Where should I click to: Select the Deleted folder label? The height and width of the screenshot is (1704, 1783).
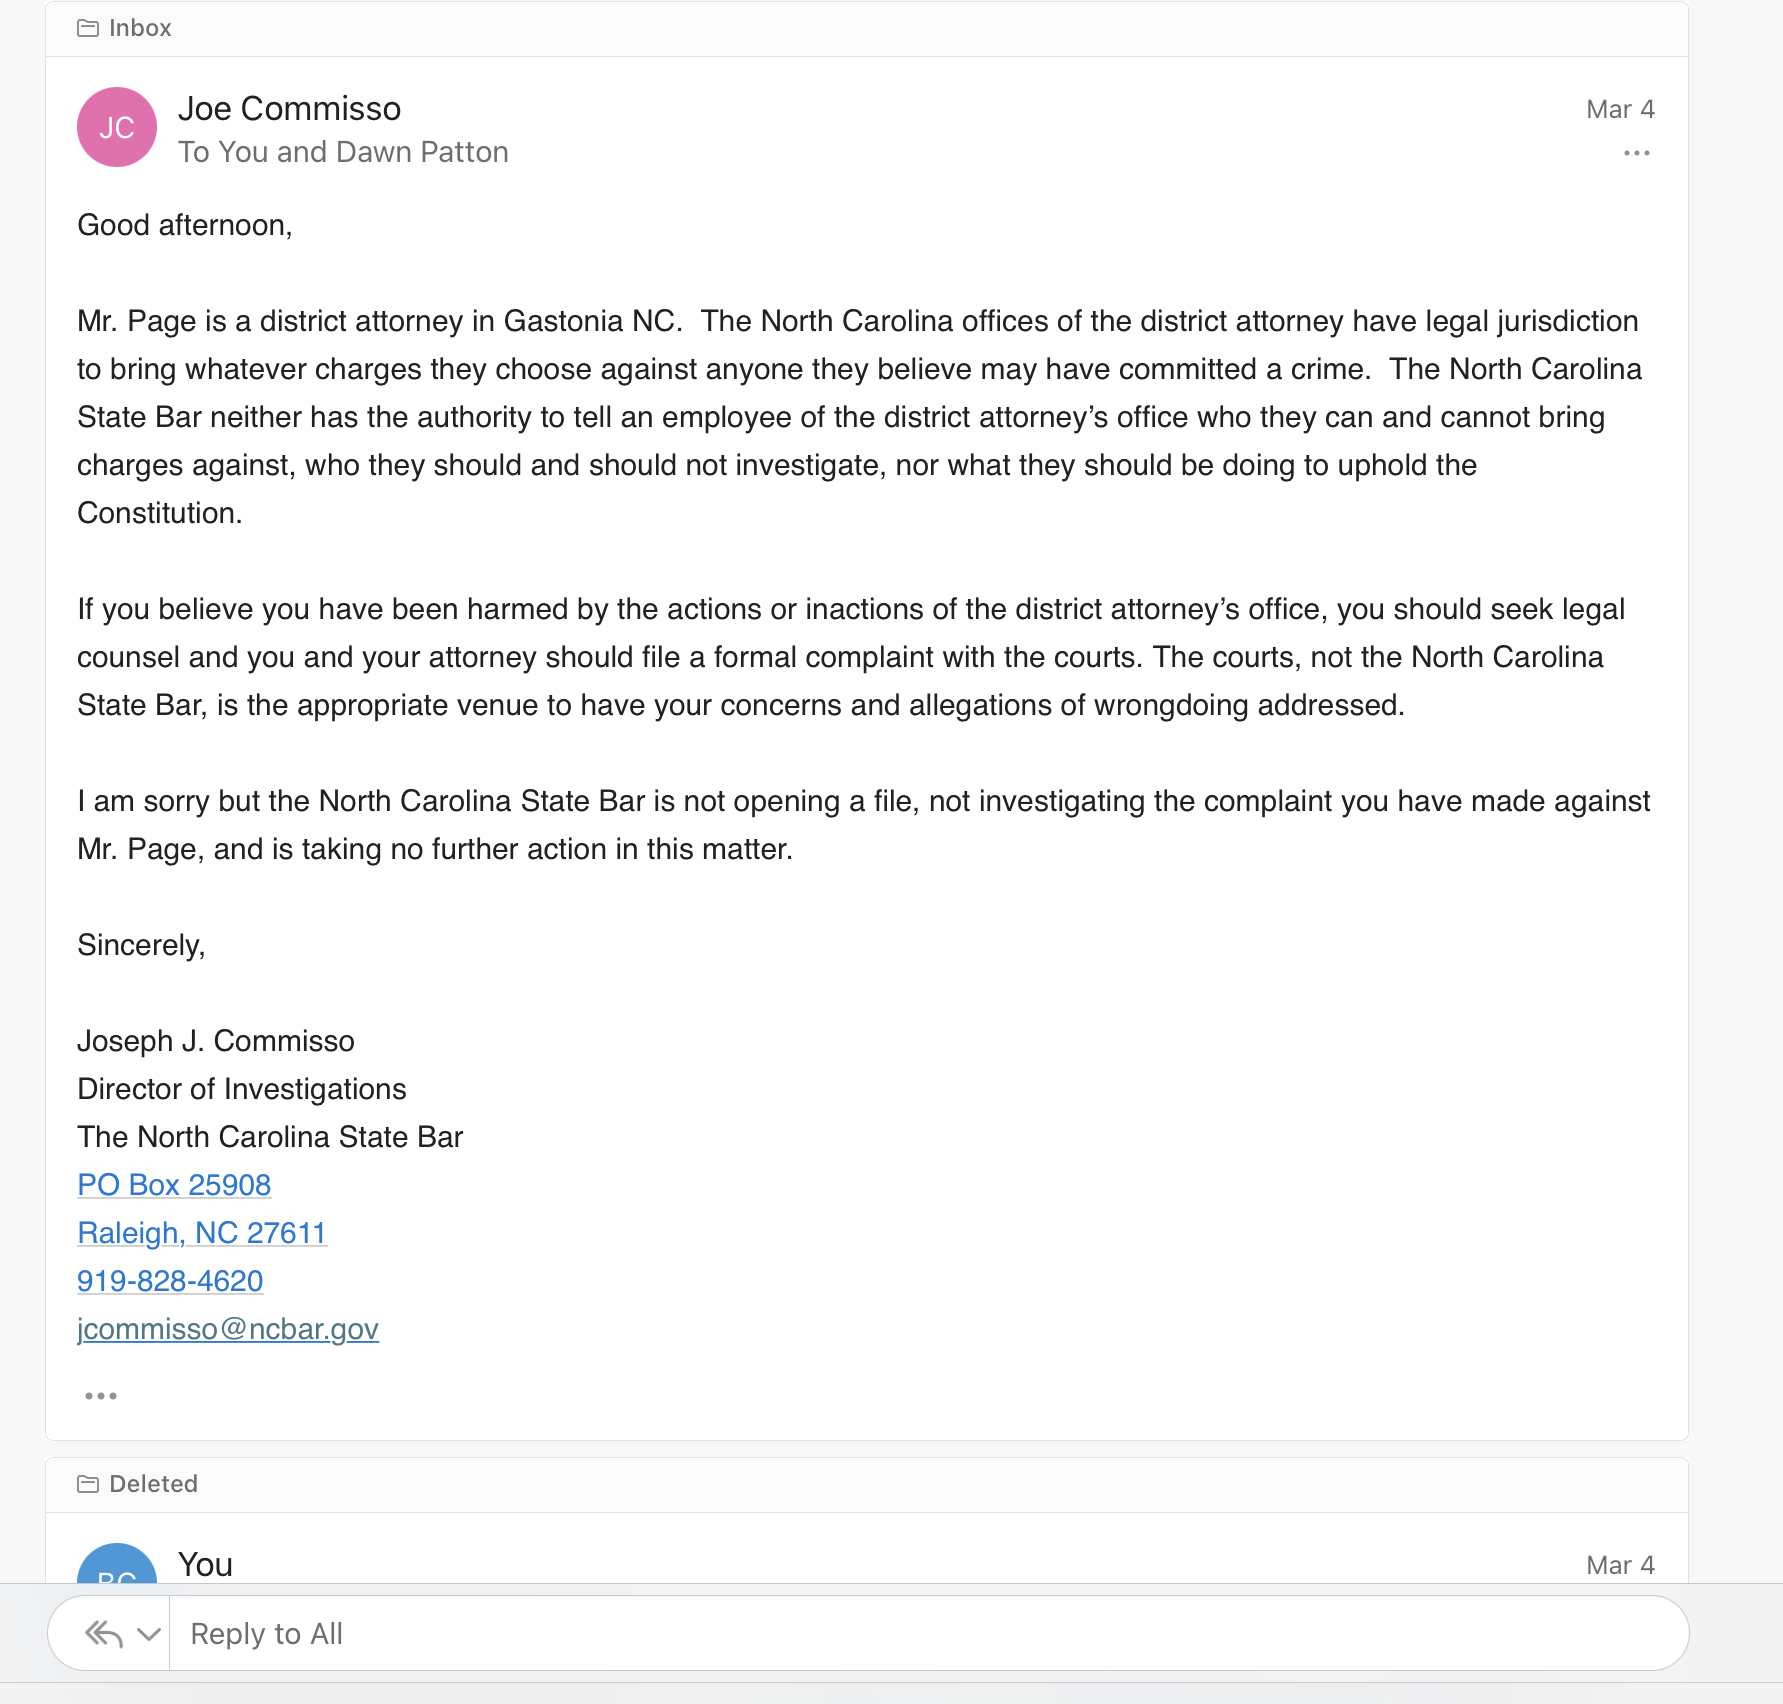pos(153,1484)
